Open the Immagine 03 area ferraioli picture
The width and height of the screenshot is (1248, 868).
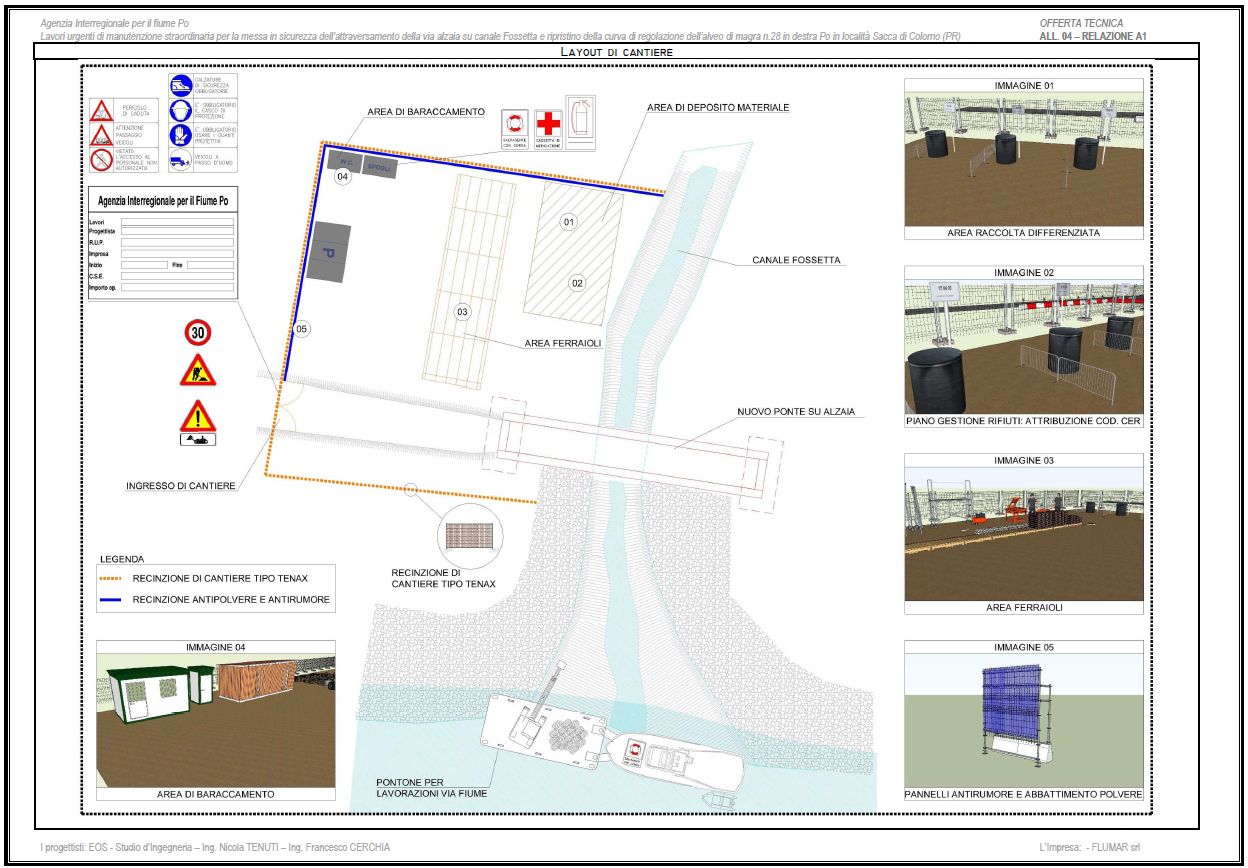(x=1024, y=534)
